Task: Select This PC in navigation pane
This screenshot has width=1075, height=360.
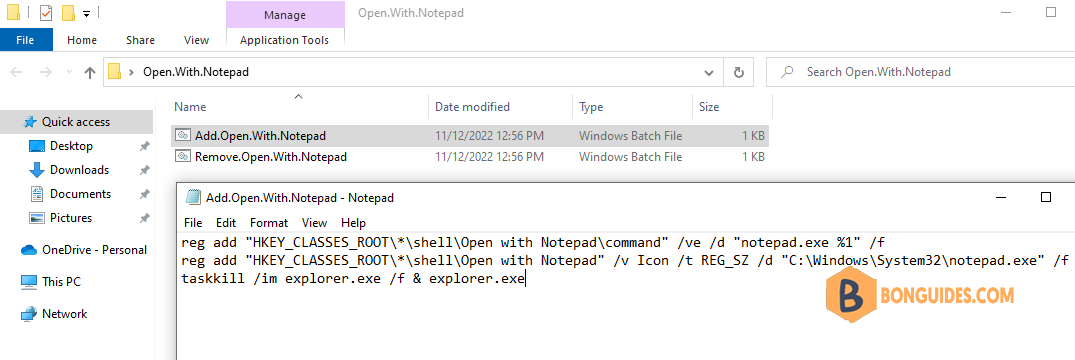Action: [x=62, y=282]
